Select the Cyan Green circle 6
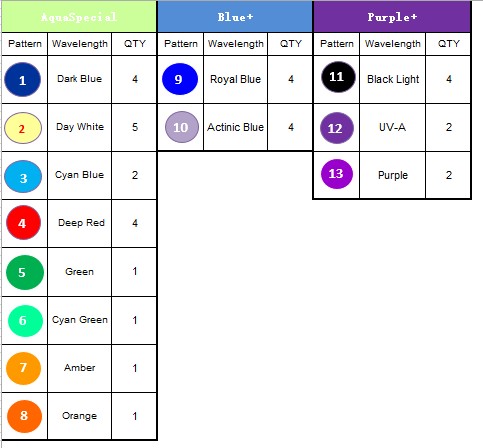This screenshot has height=448, width=483. [25, 321]
